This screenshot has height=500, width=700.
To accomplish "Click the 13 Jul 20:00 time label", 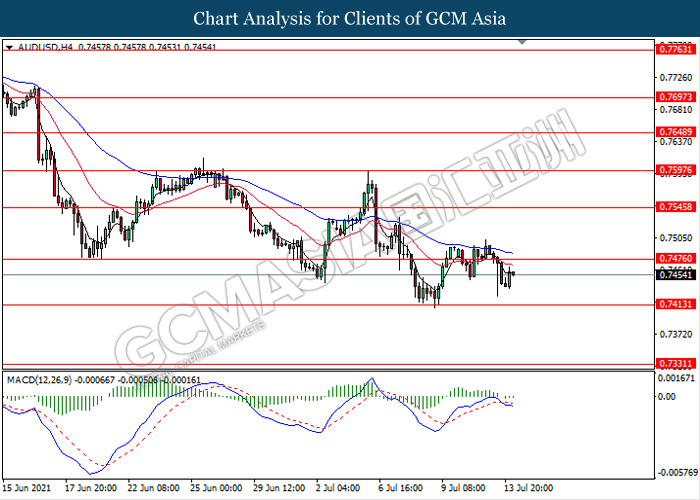I will pos(529,488).
